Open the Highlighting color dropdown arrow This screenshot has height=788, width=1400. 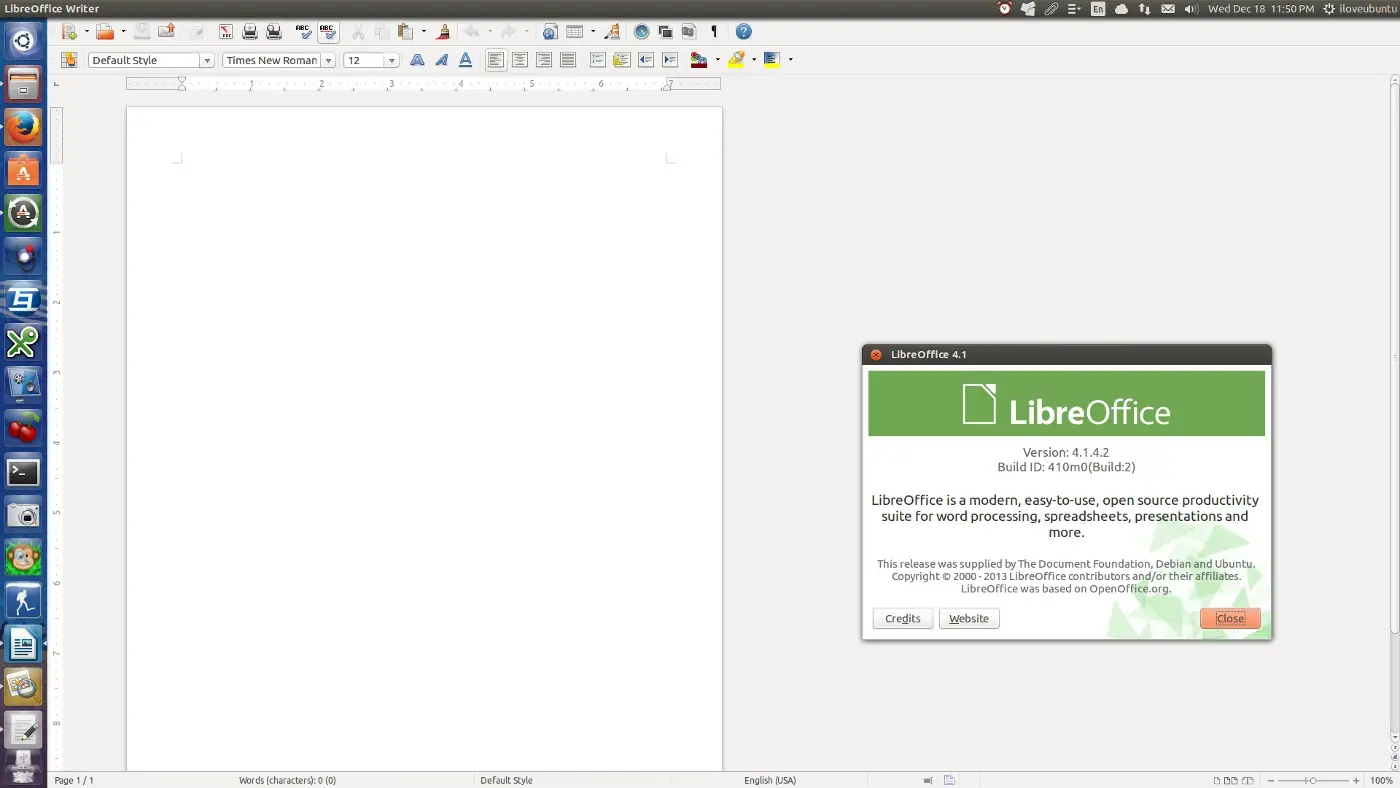(754, 60)
